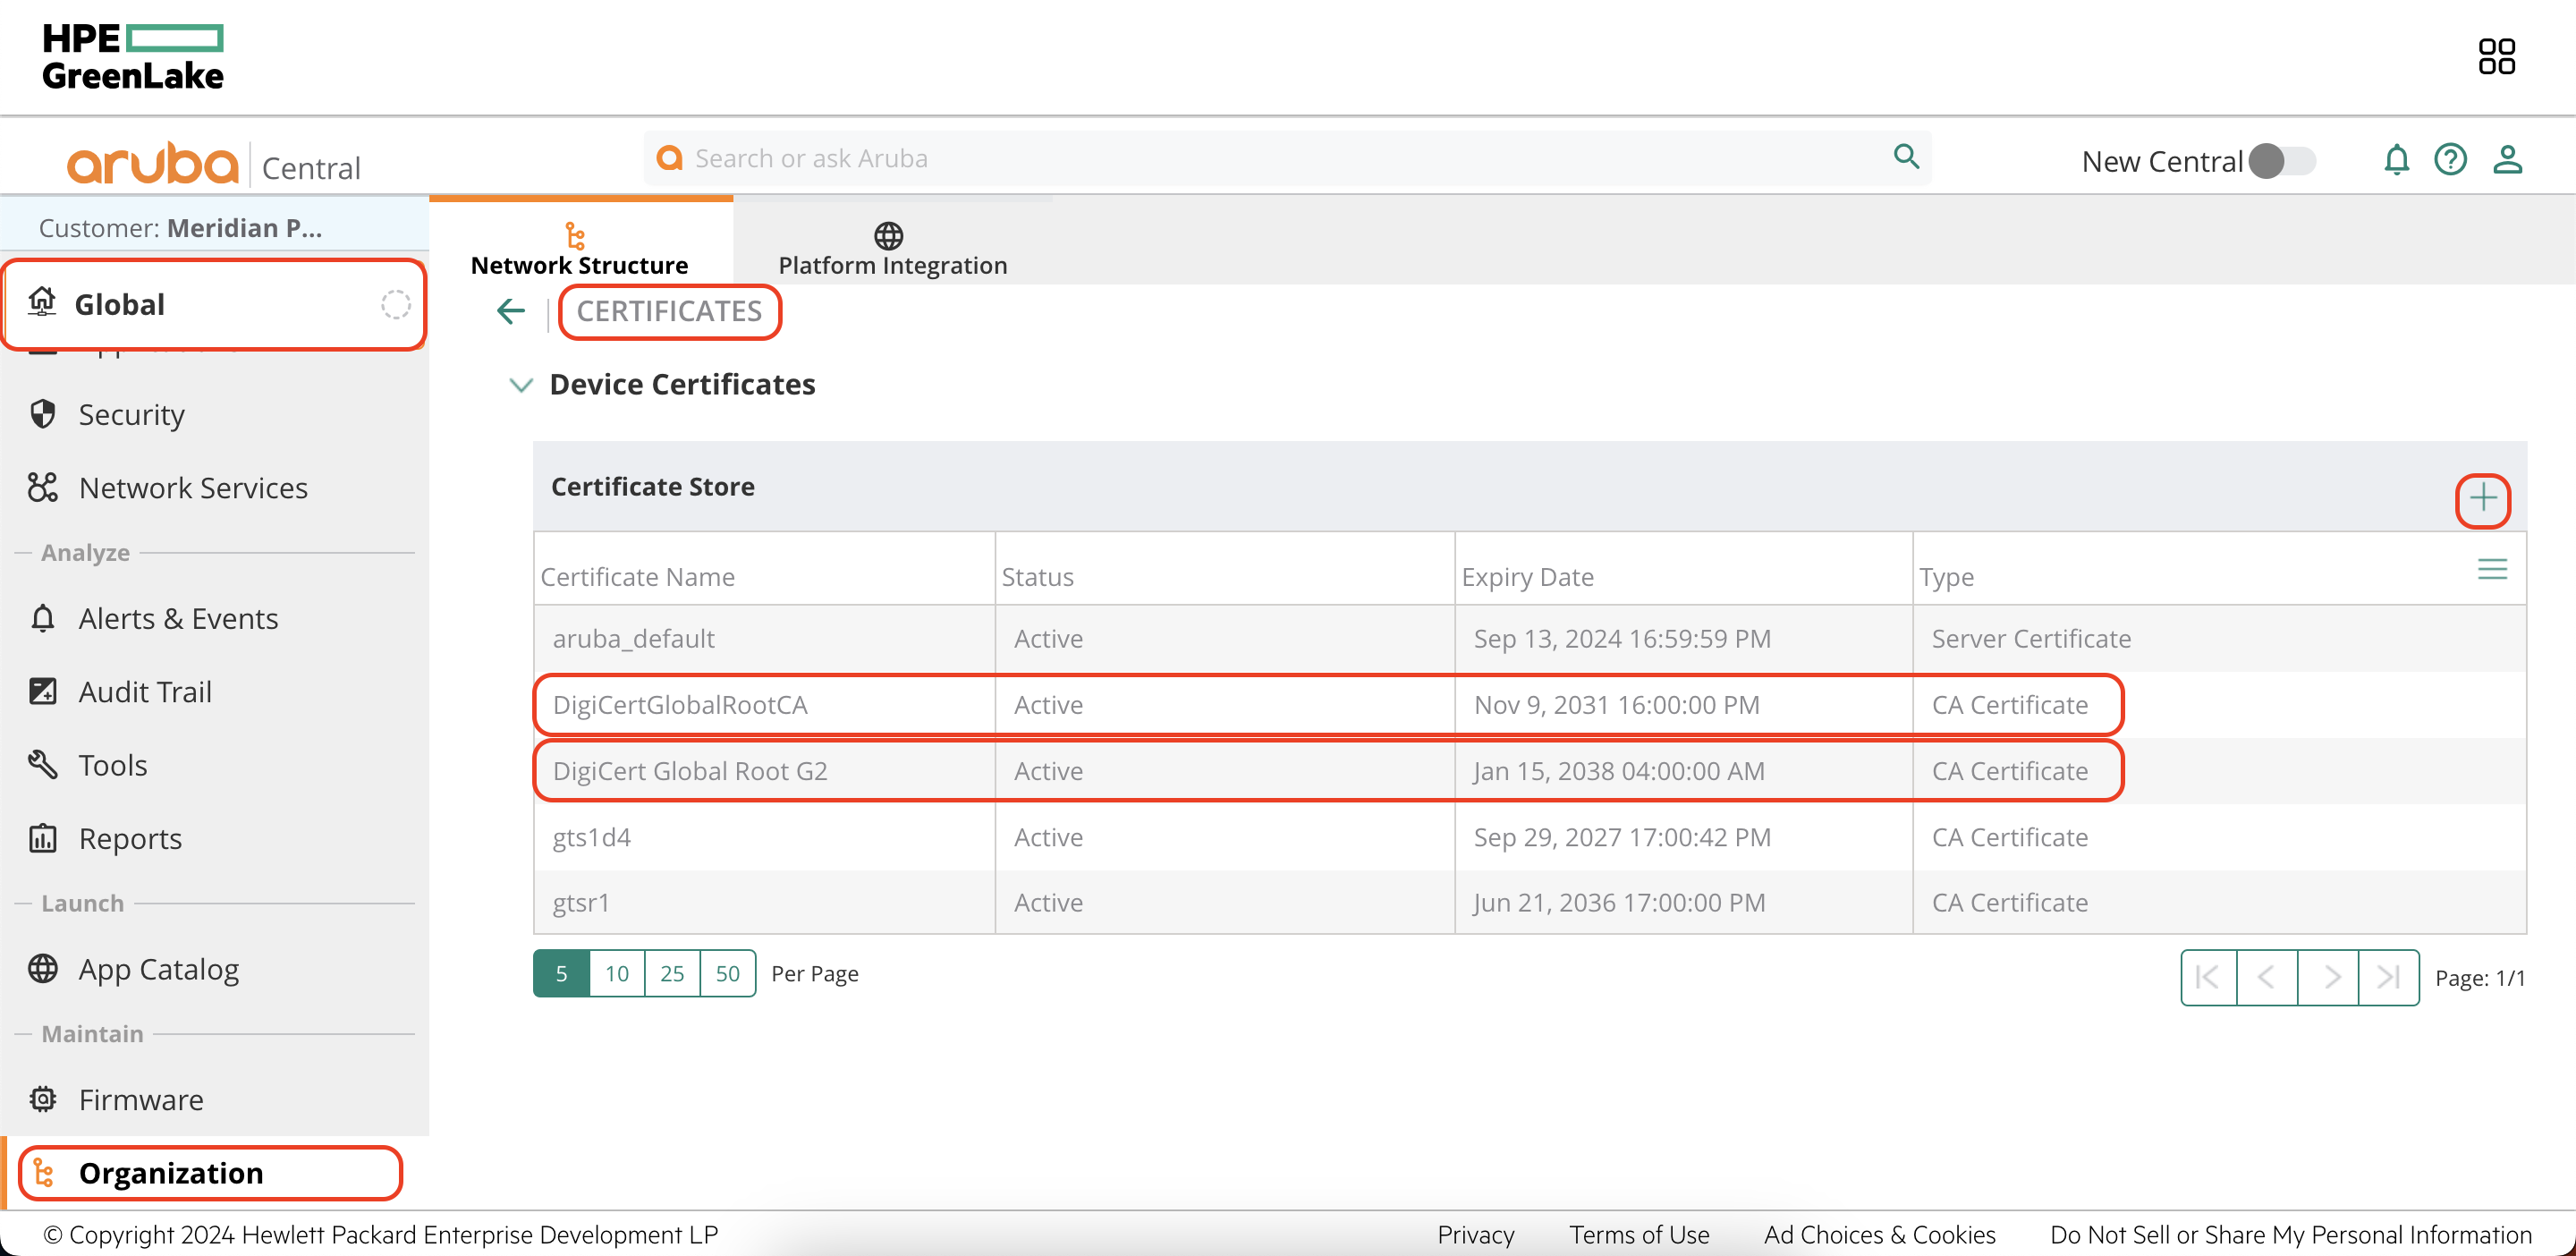2576x1256 pixels.
Task: Open Tools in the sidebar
Action: coord(112,764)
